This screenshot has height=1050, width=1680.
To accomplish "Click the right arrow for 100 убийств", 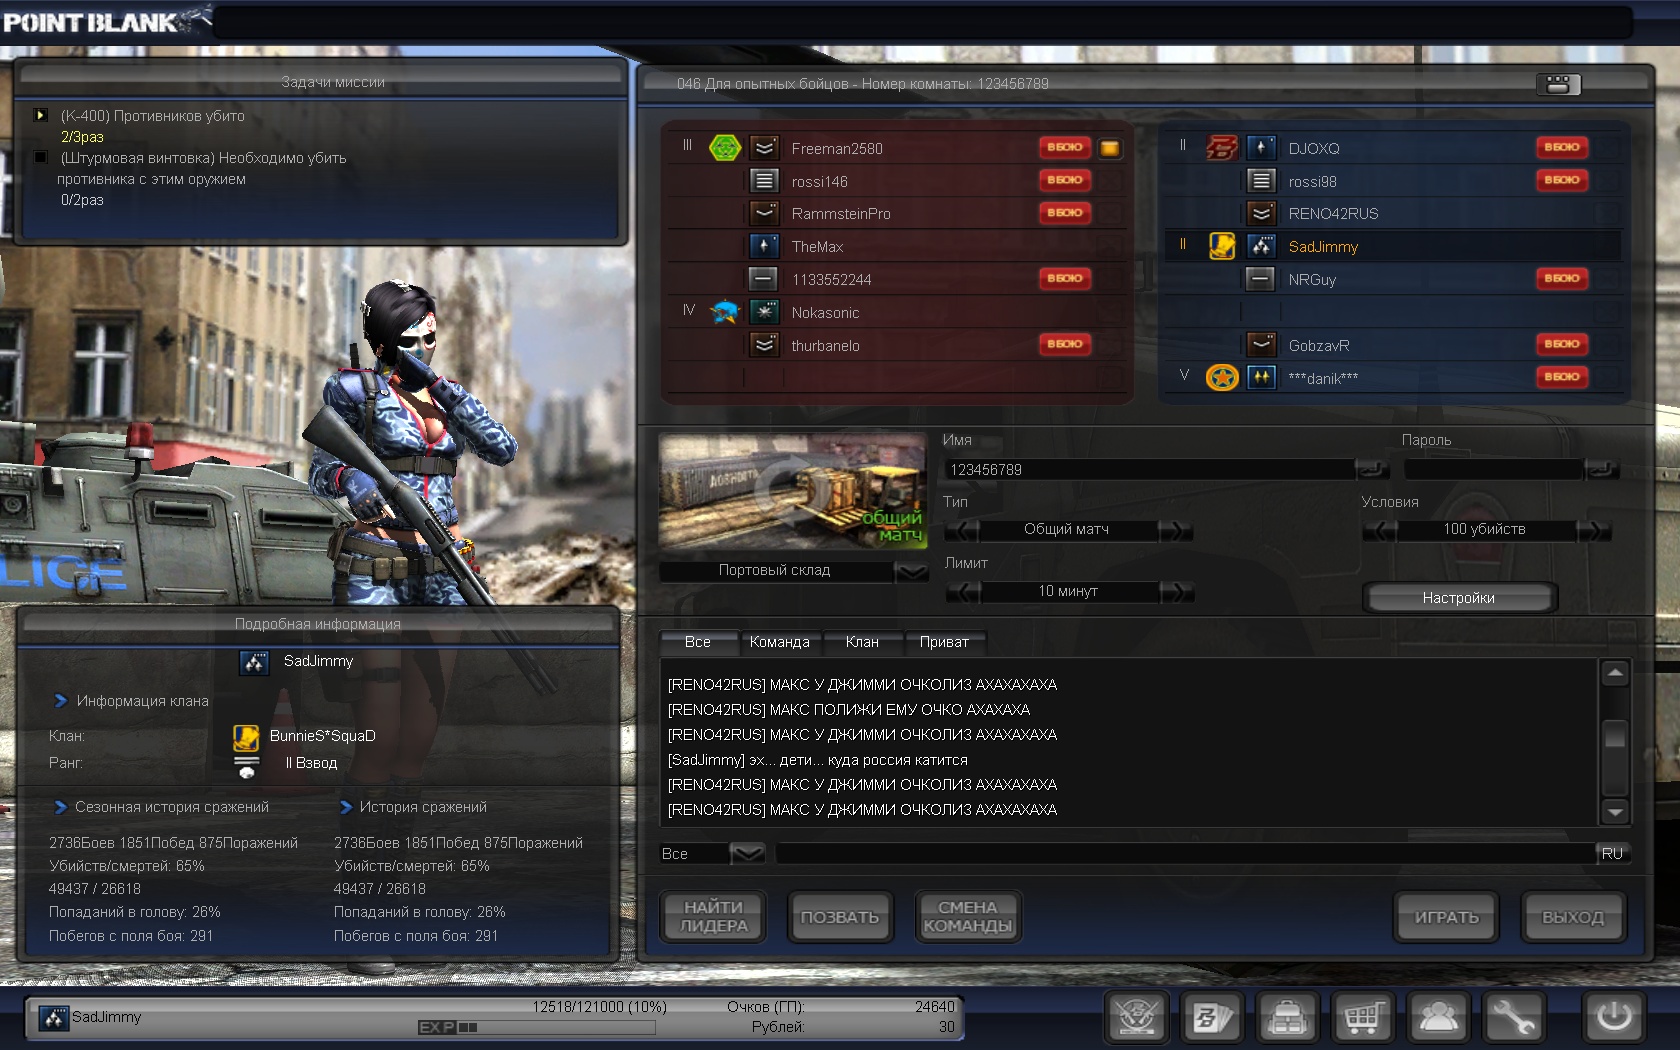I will [1595, 530].
